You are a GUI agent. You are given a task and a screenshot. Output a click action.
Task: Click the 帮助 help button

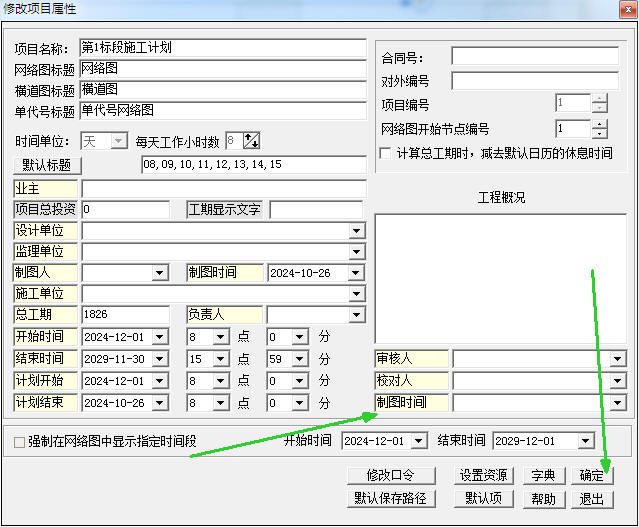[x=544, y=498]
